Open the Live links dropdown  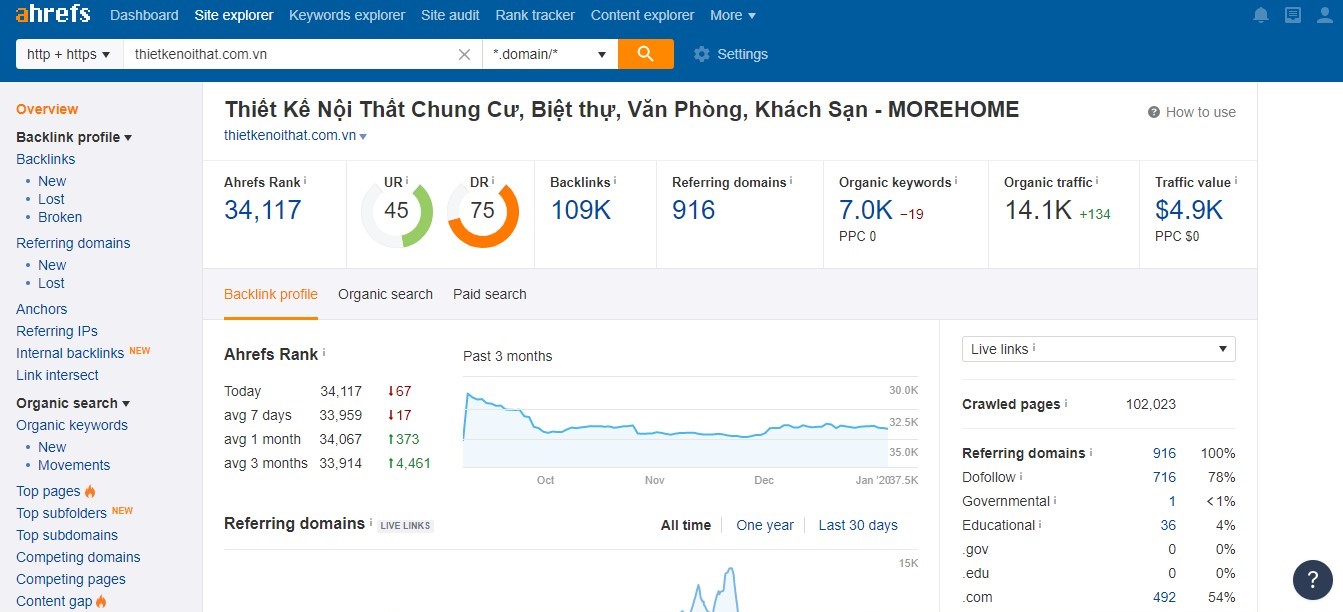tap(1098, 349)
